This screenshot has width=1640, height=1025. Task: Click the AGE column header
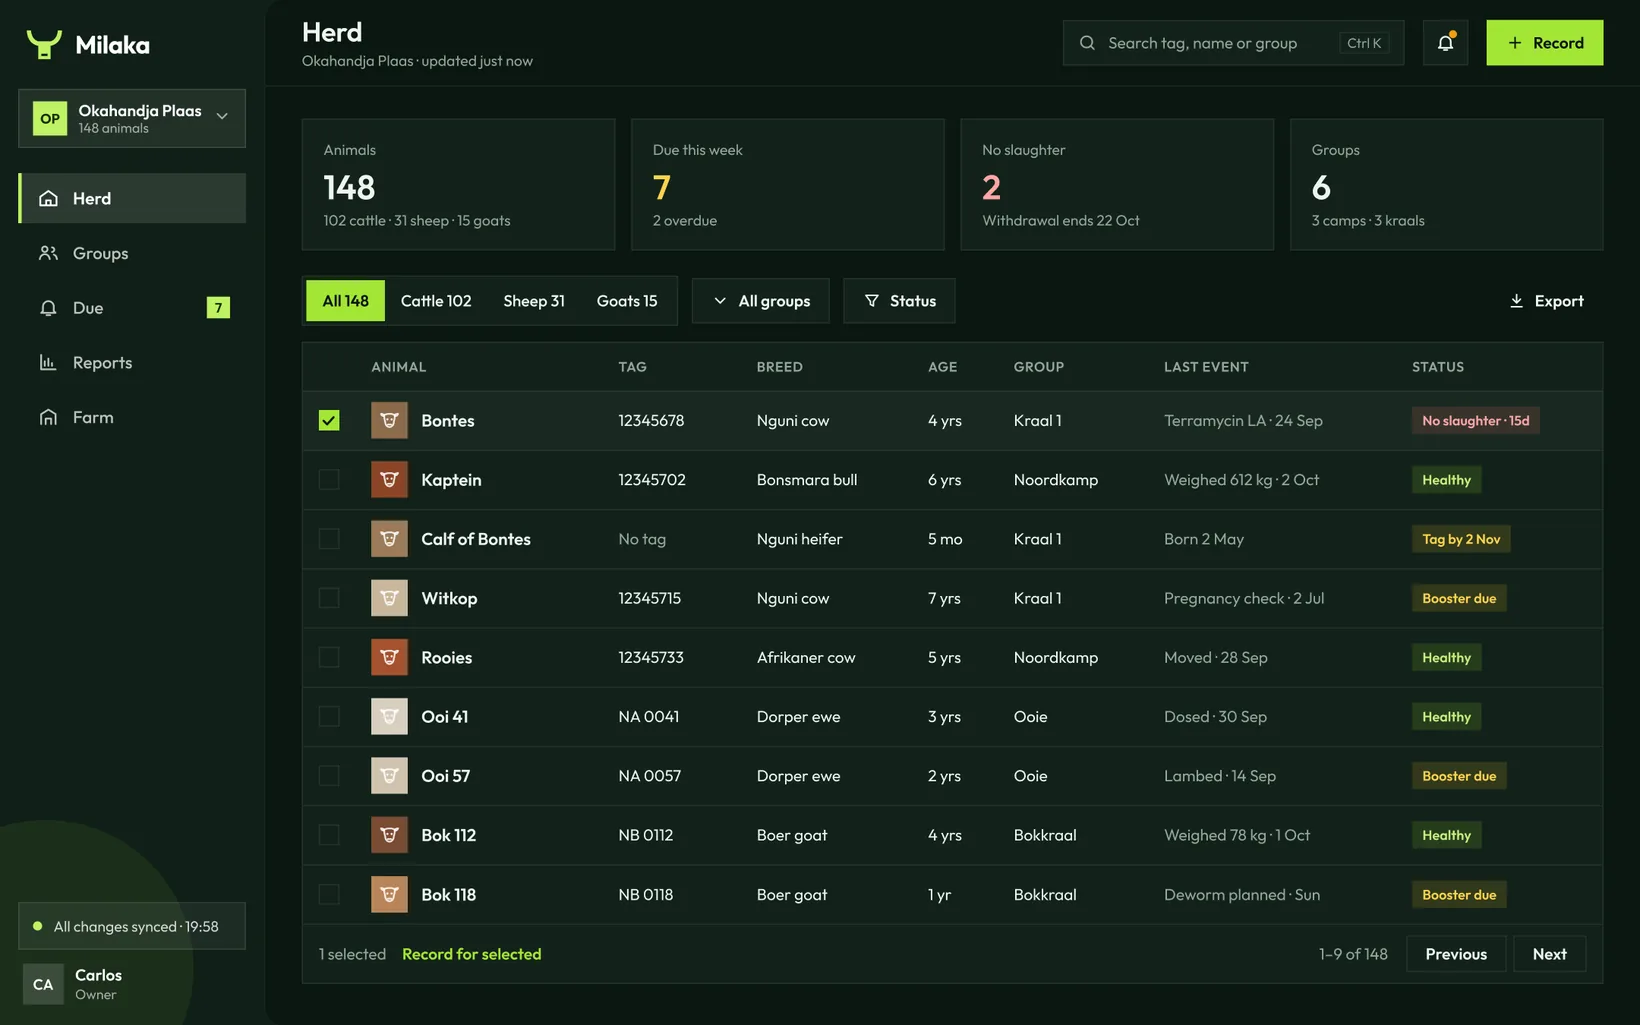(x=942, y=367)
